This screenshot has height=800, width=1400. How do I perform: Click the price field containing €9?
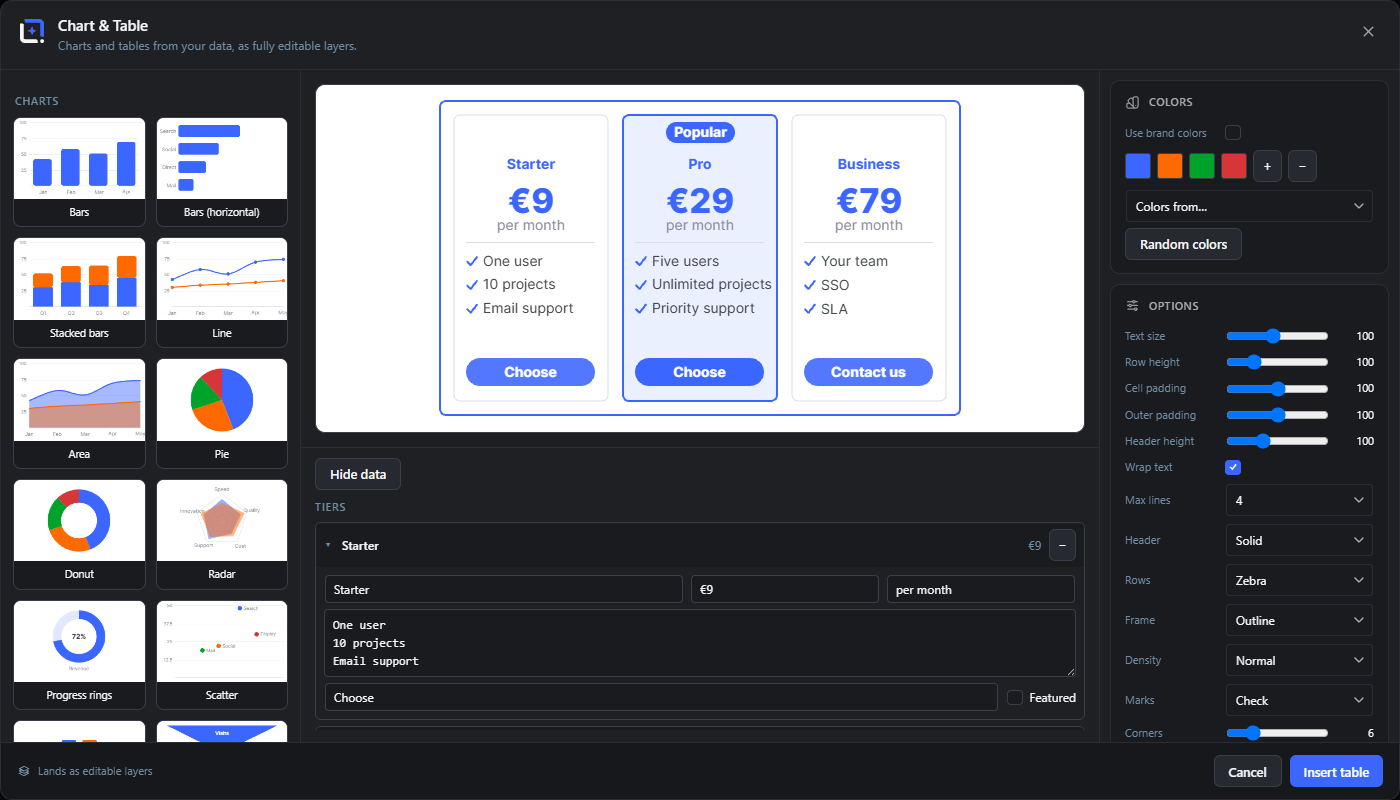pyautogui.click(x=785, y=589)
